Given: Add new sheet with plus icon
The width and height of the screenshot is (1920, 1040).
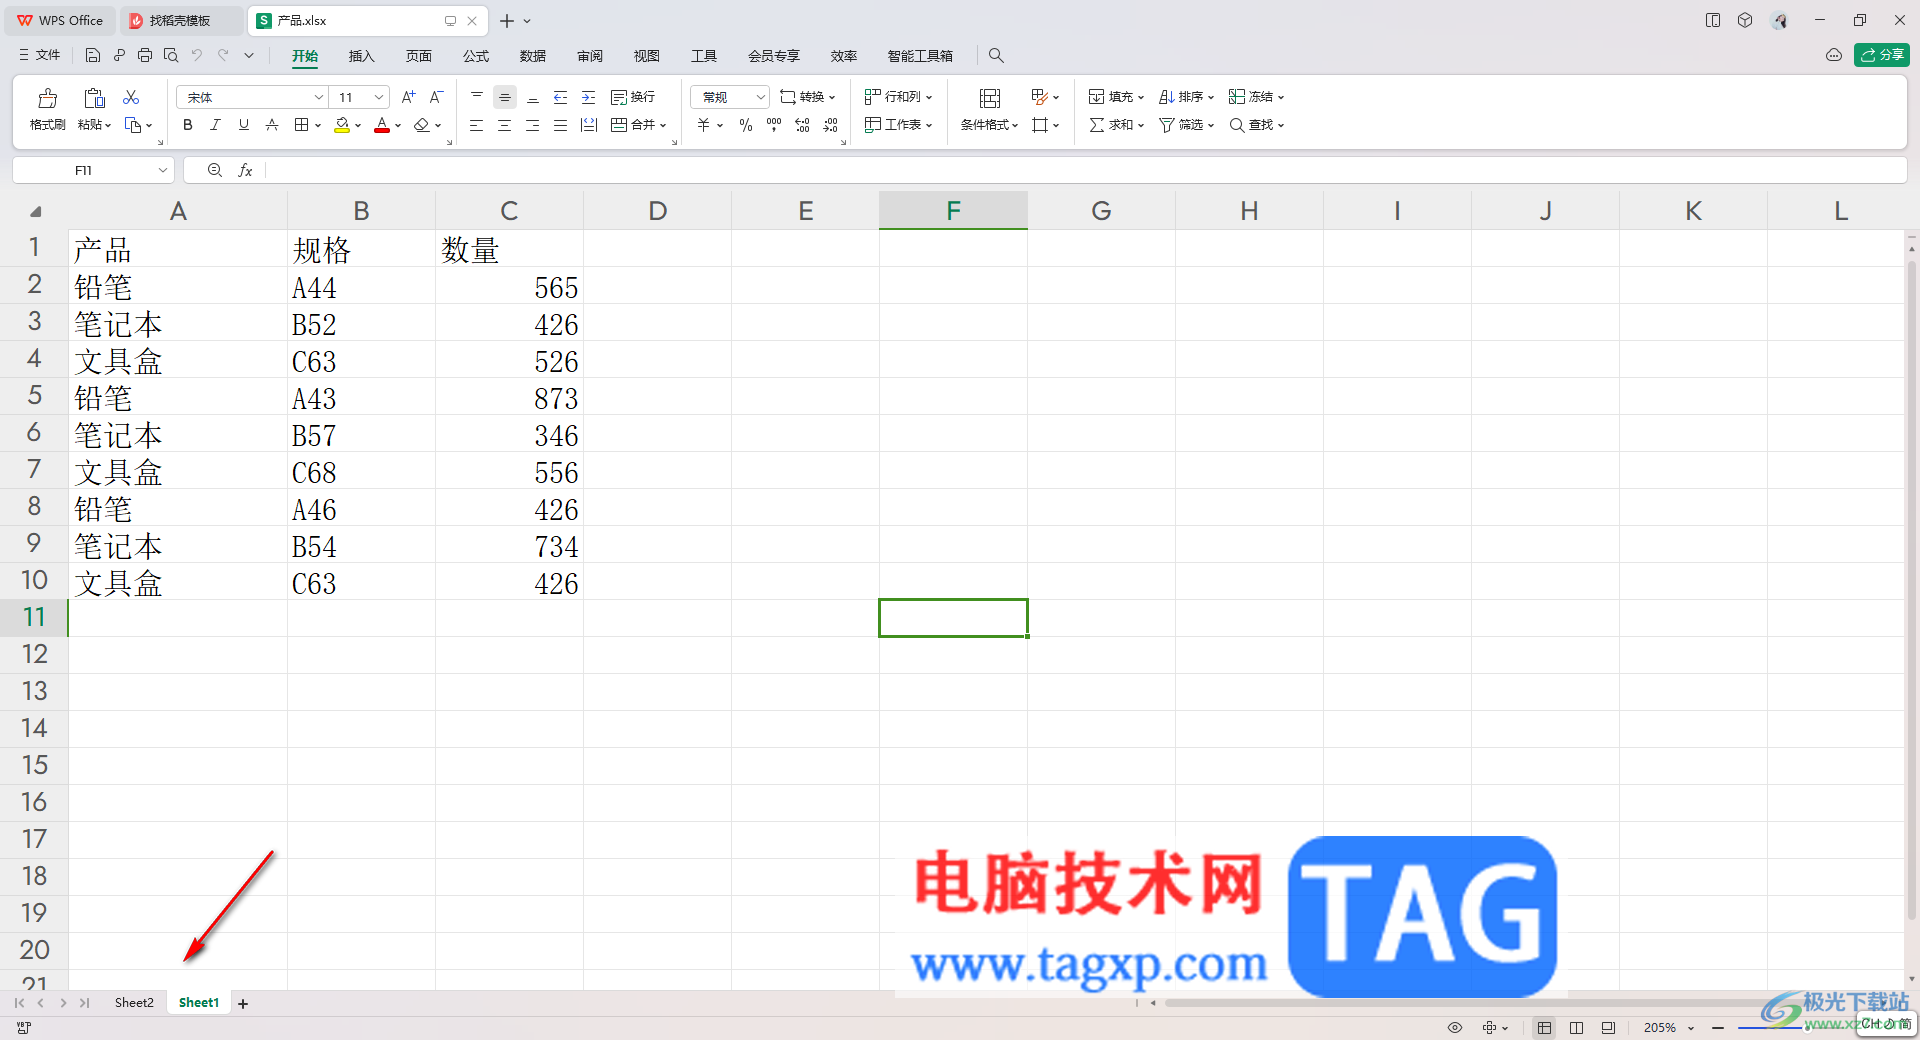Looking at the screenshot, I should tap(243, 1003).
